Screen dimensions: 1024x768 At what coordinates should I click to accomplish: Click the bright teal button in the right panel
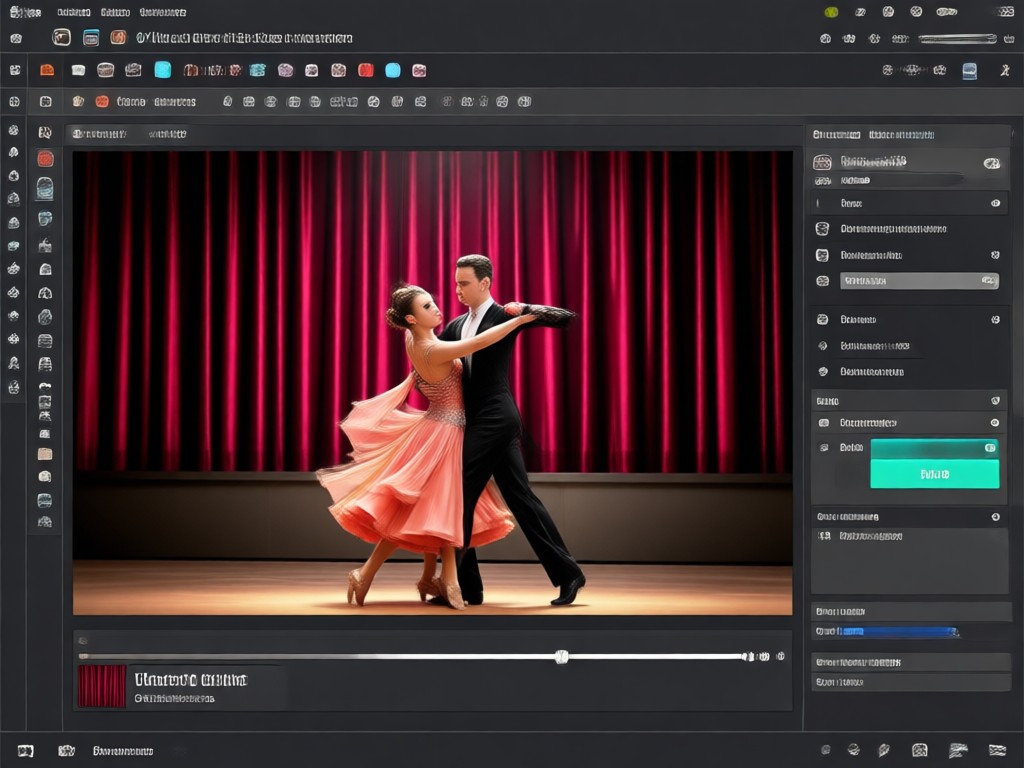pos(935,474)
